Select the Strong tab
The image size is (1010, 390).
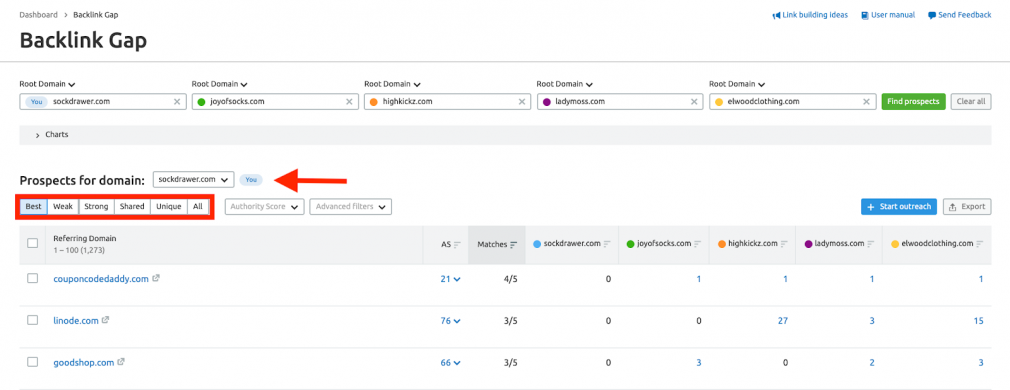click(97, 207)
